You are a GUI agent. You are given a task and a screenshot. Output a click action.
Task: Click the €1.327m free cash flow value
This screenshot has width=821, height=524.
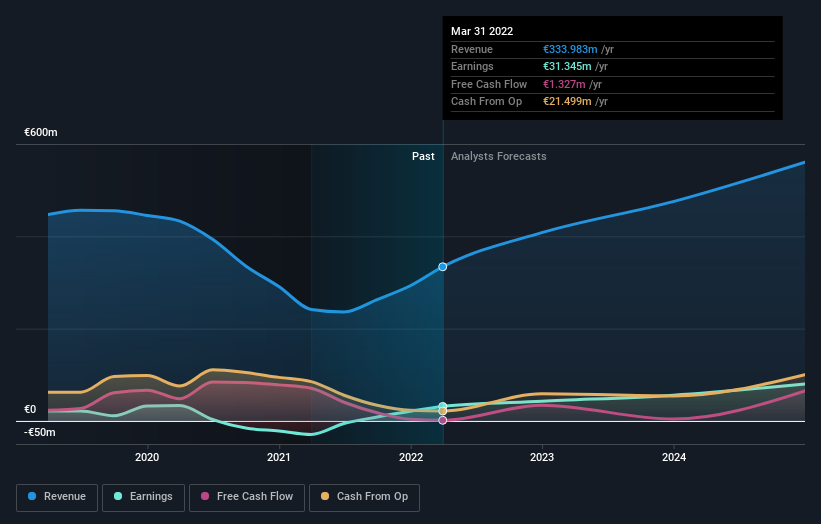(564, 84)
